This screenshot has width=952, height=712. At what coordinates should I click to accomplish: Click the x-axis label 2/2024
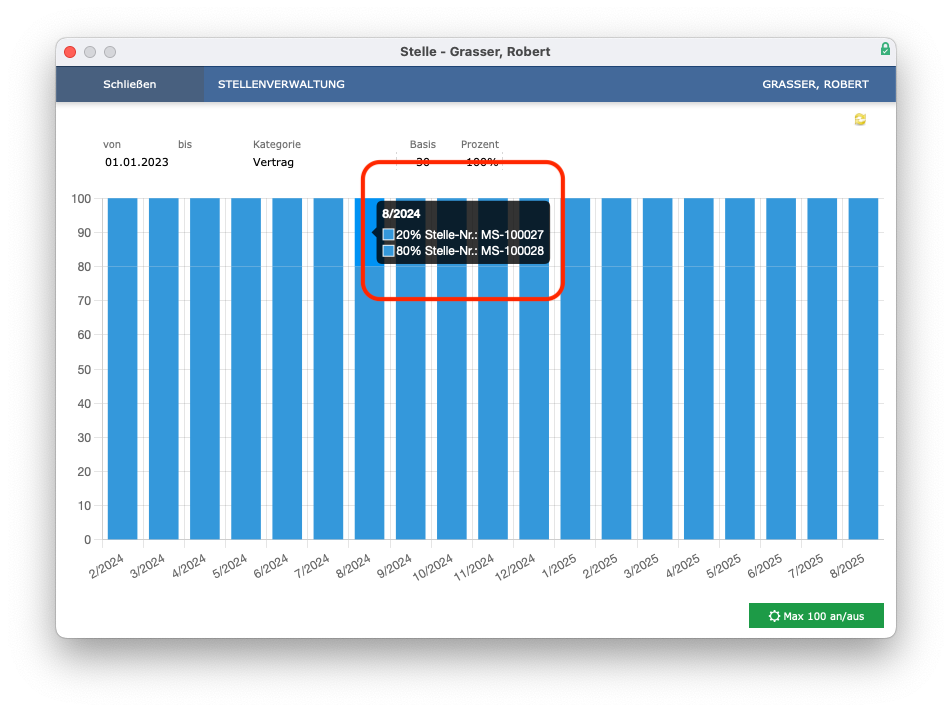point(106,566)
